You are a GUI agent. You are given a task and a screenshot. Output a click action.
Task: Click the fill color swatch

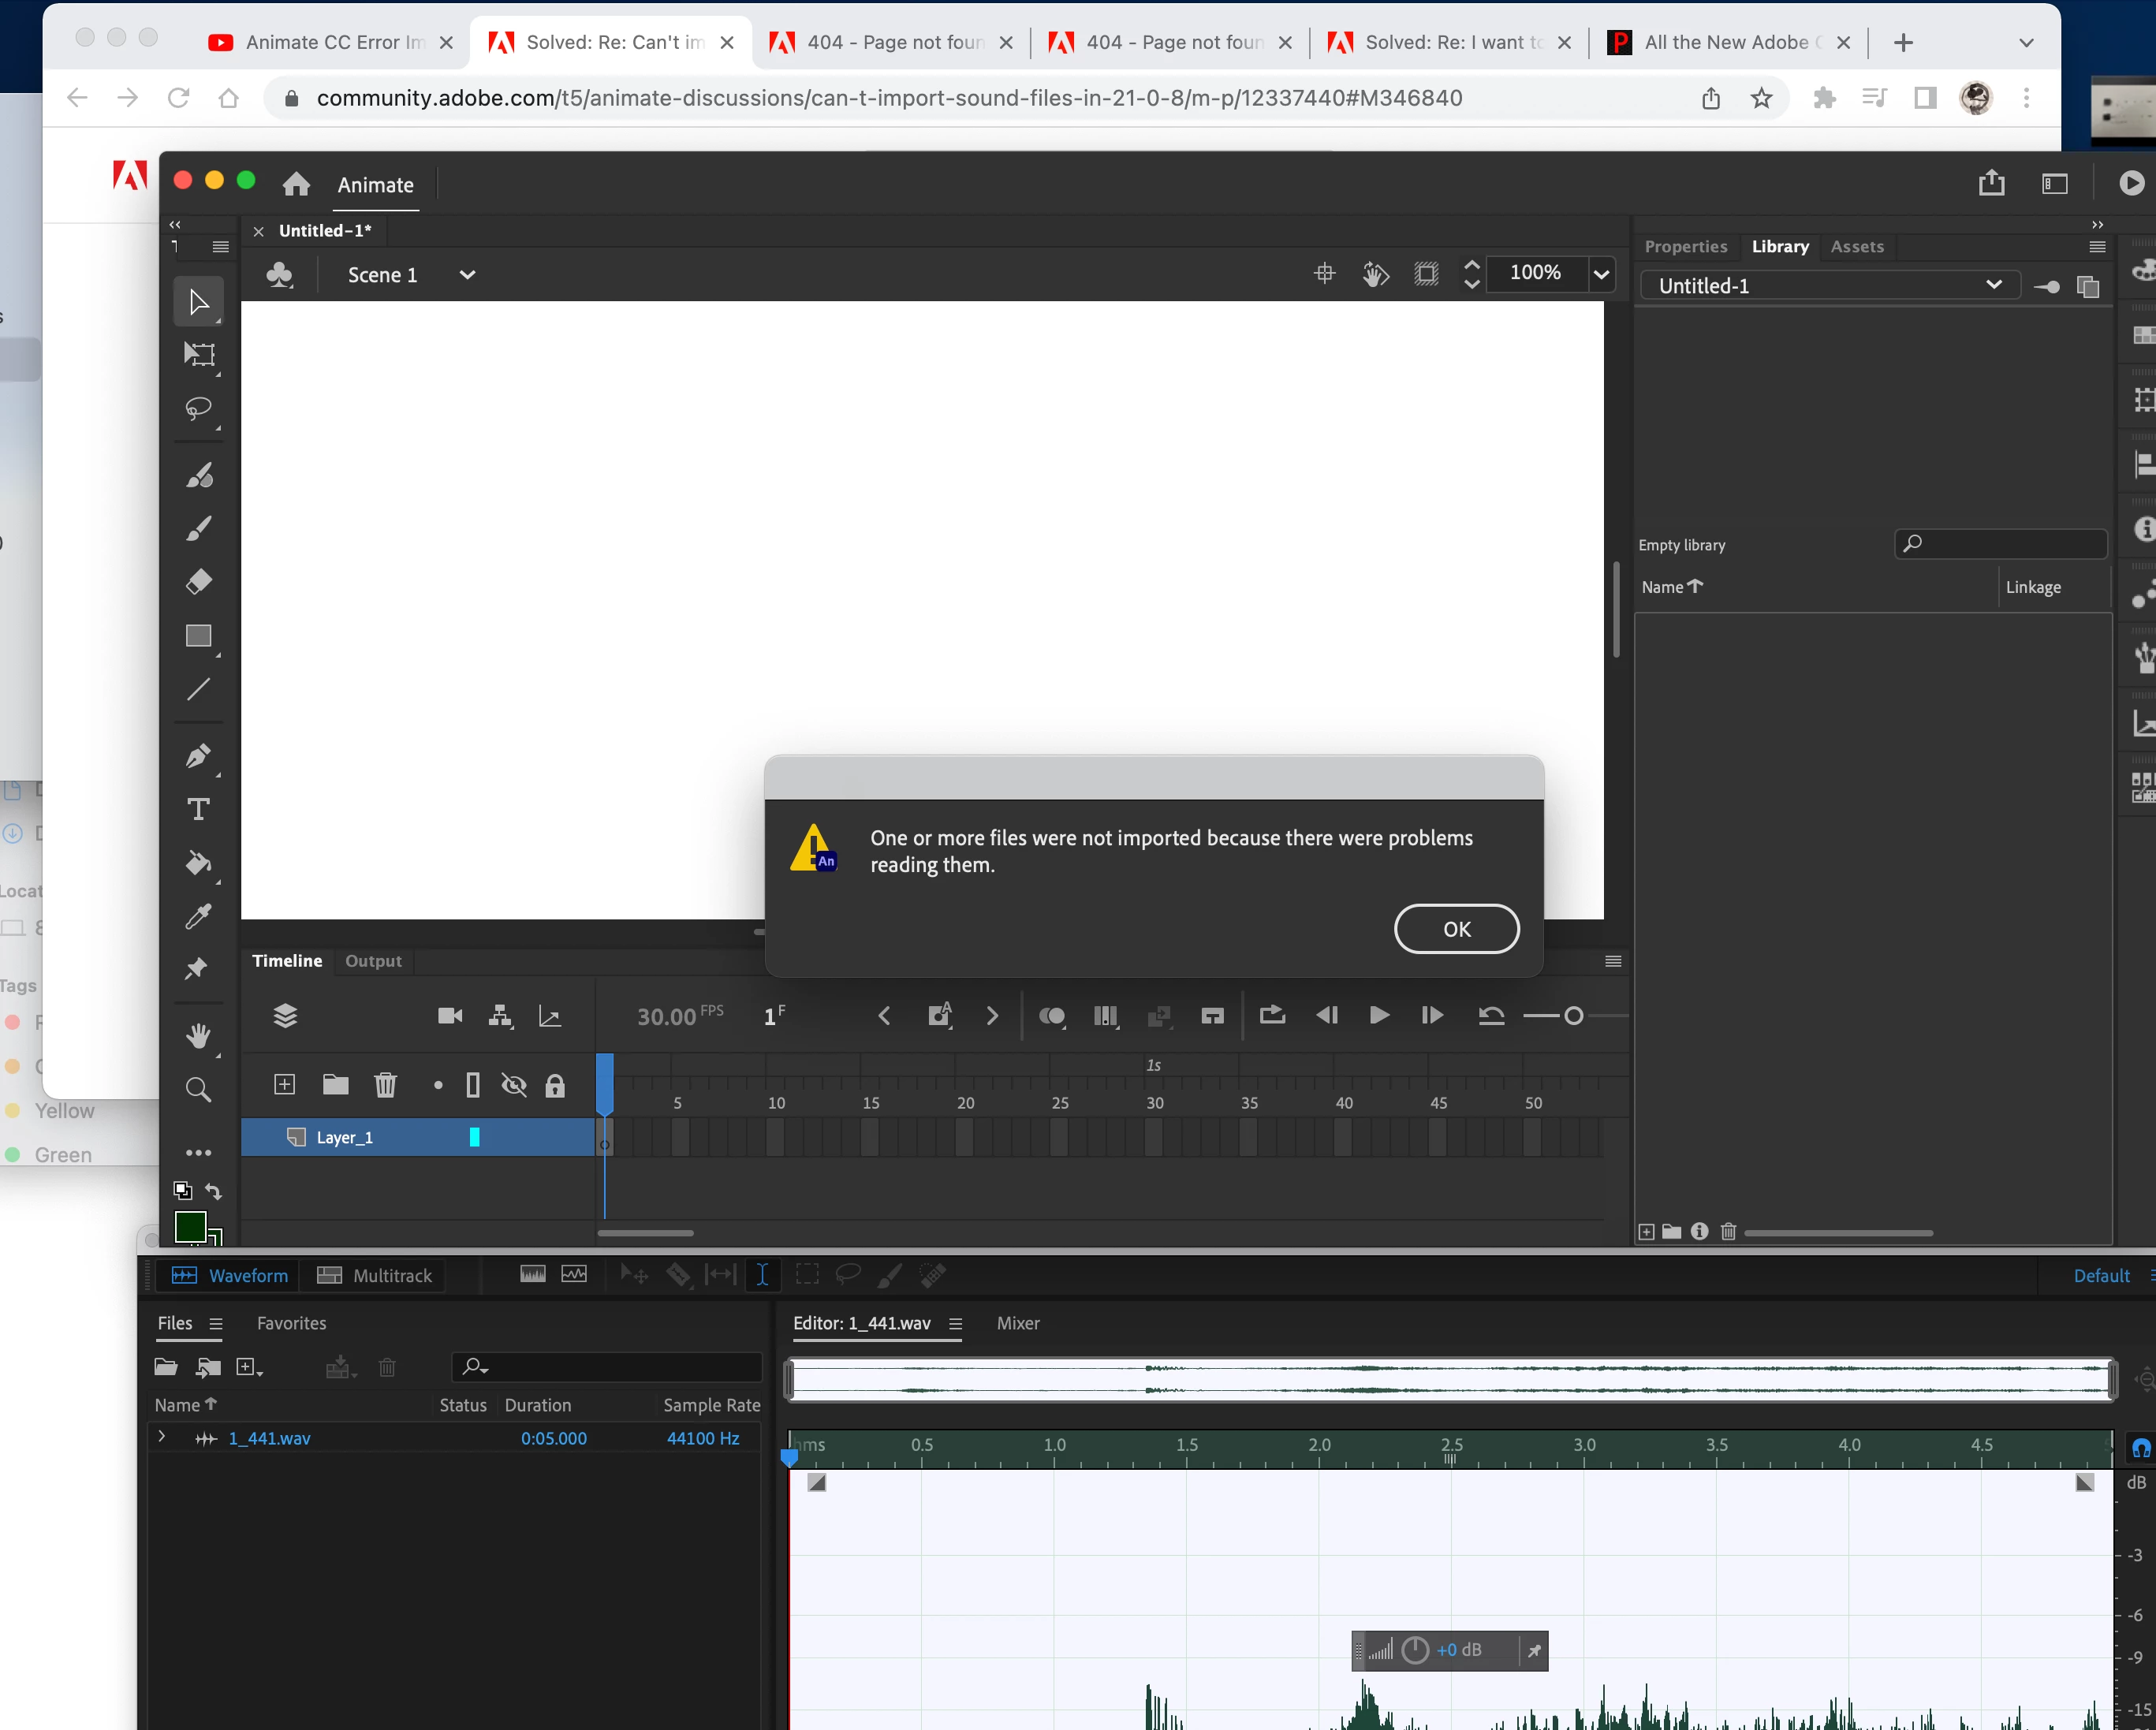[x=190, y=1226]
